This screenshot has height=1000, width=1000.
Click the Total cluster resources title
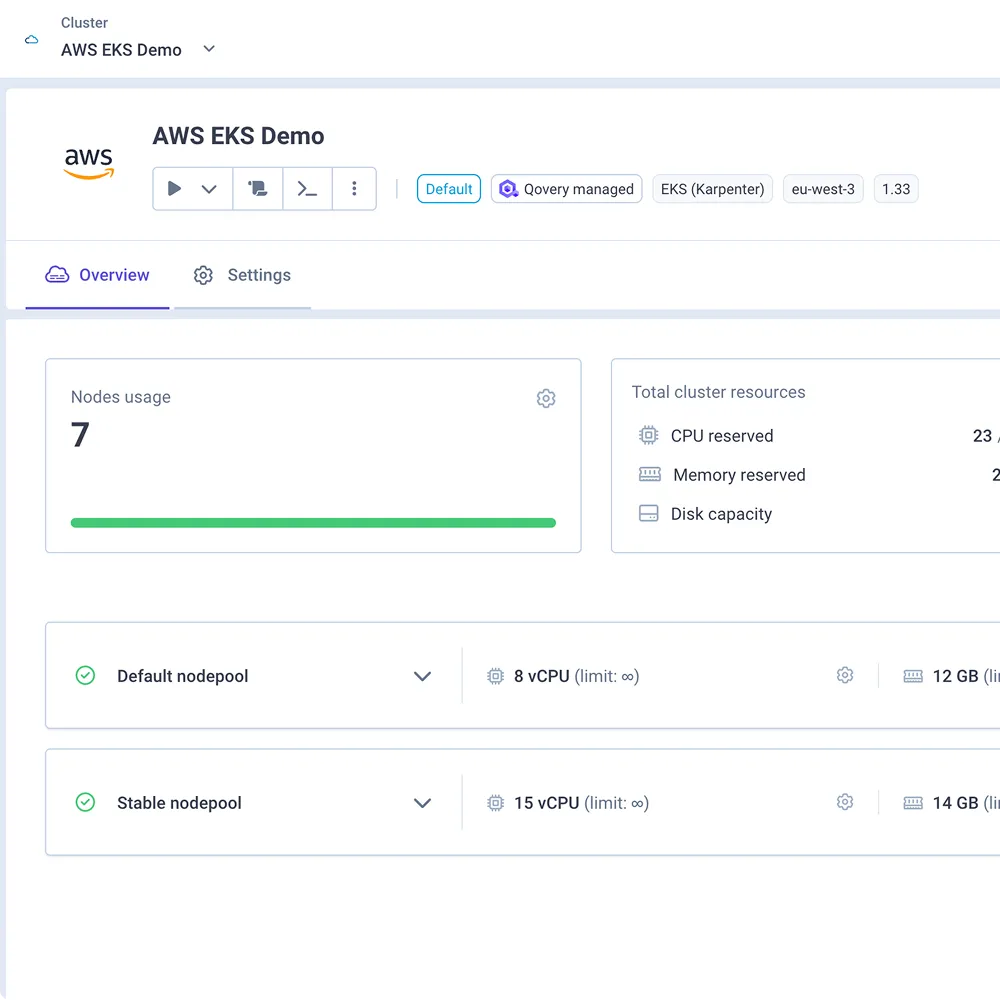[718, 392]
